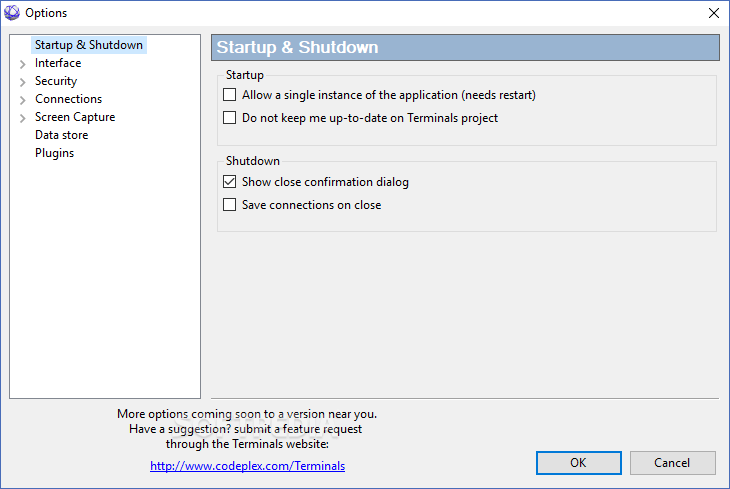
Task: Enable single instance of the application checkbox
Action: (230, 95)
